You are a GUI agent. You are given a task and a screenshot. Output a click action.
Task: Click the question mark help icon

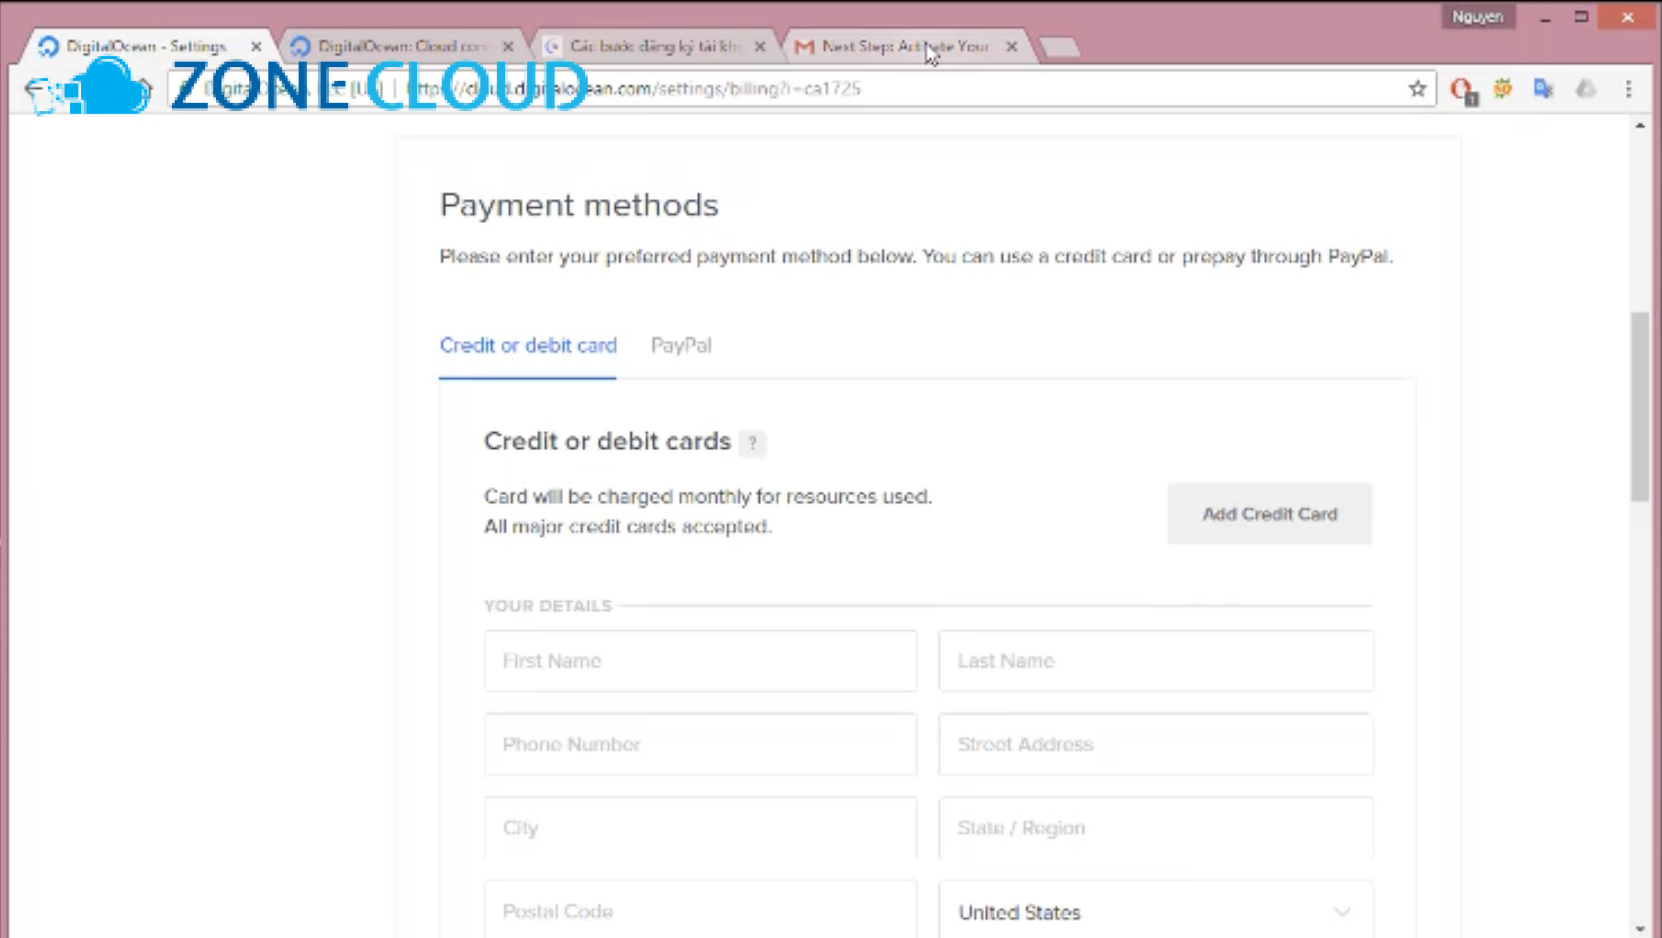coord(752,443)
